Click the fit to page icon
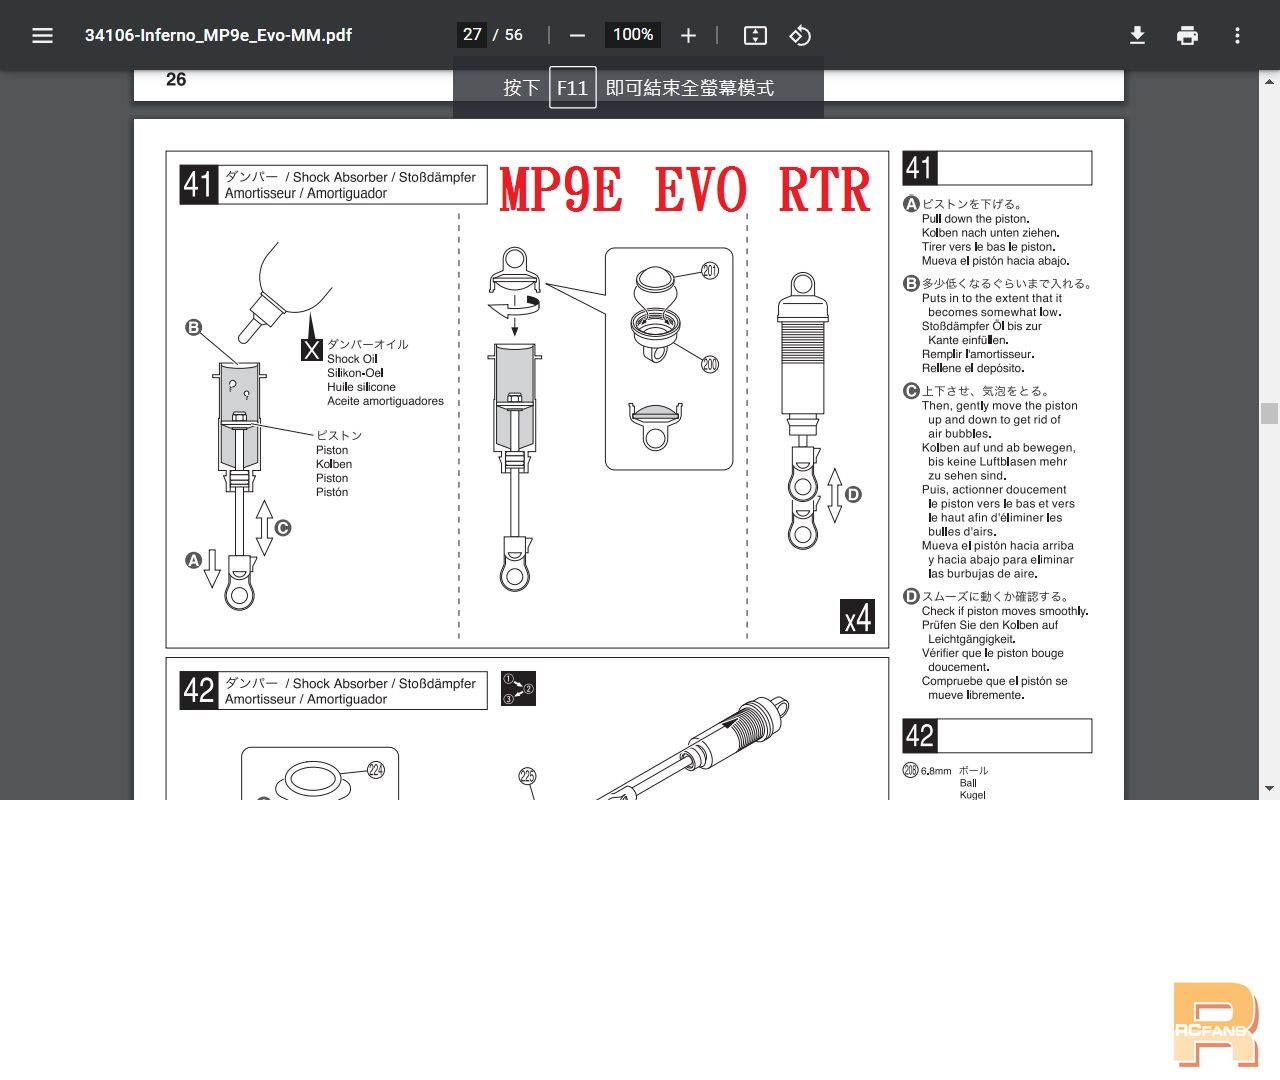The image size is (1280, 1080). click(755, 35)
